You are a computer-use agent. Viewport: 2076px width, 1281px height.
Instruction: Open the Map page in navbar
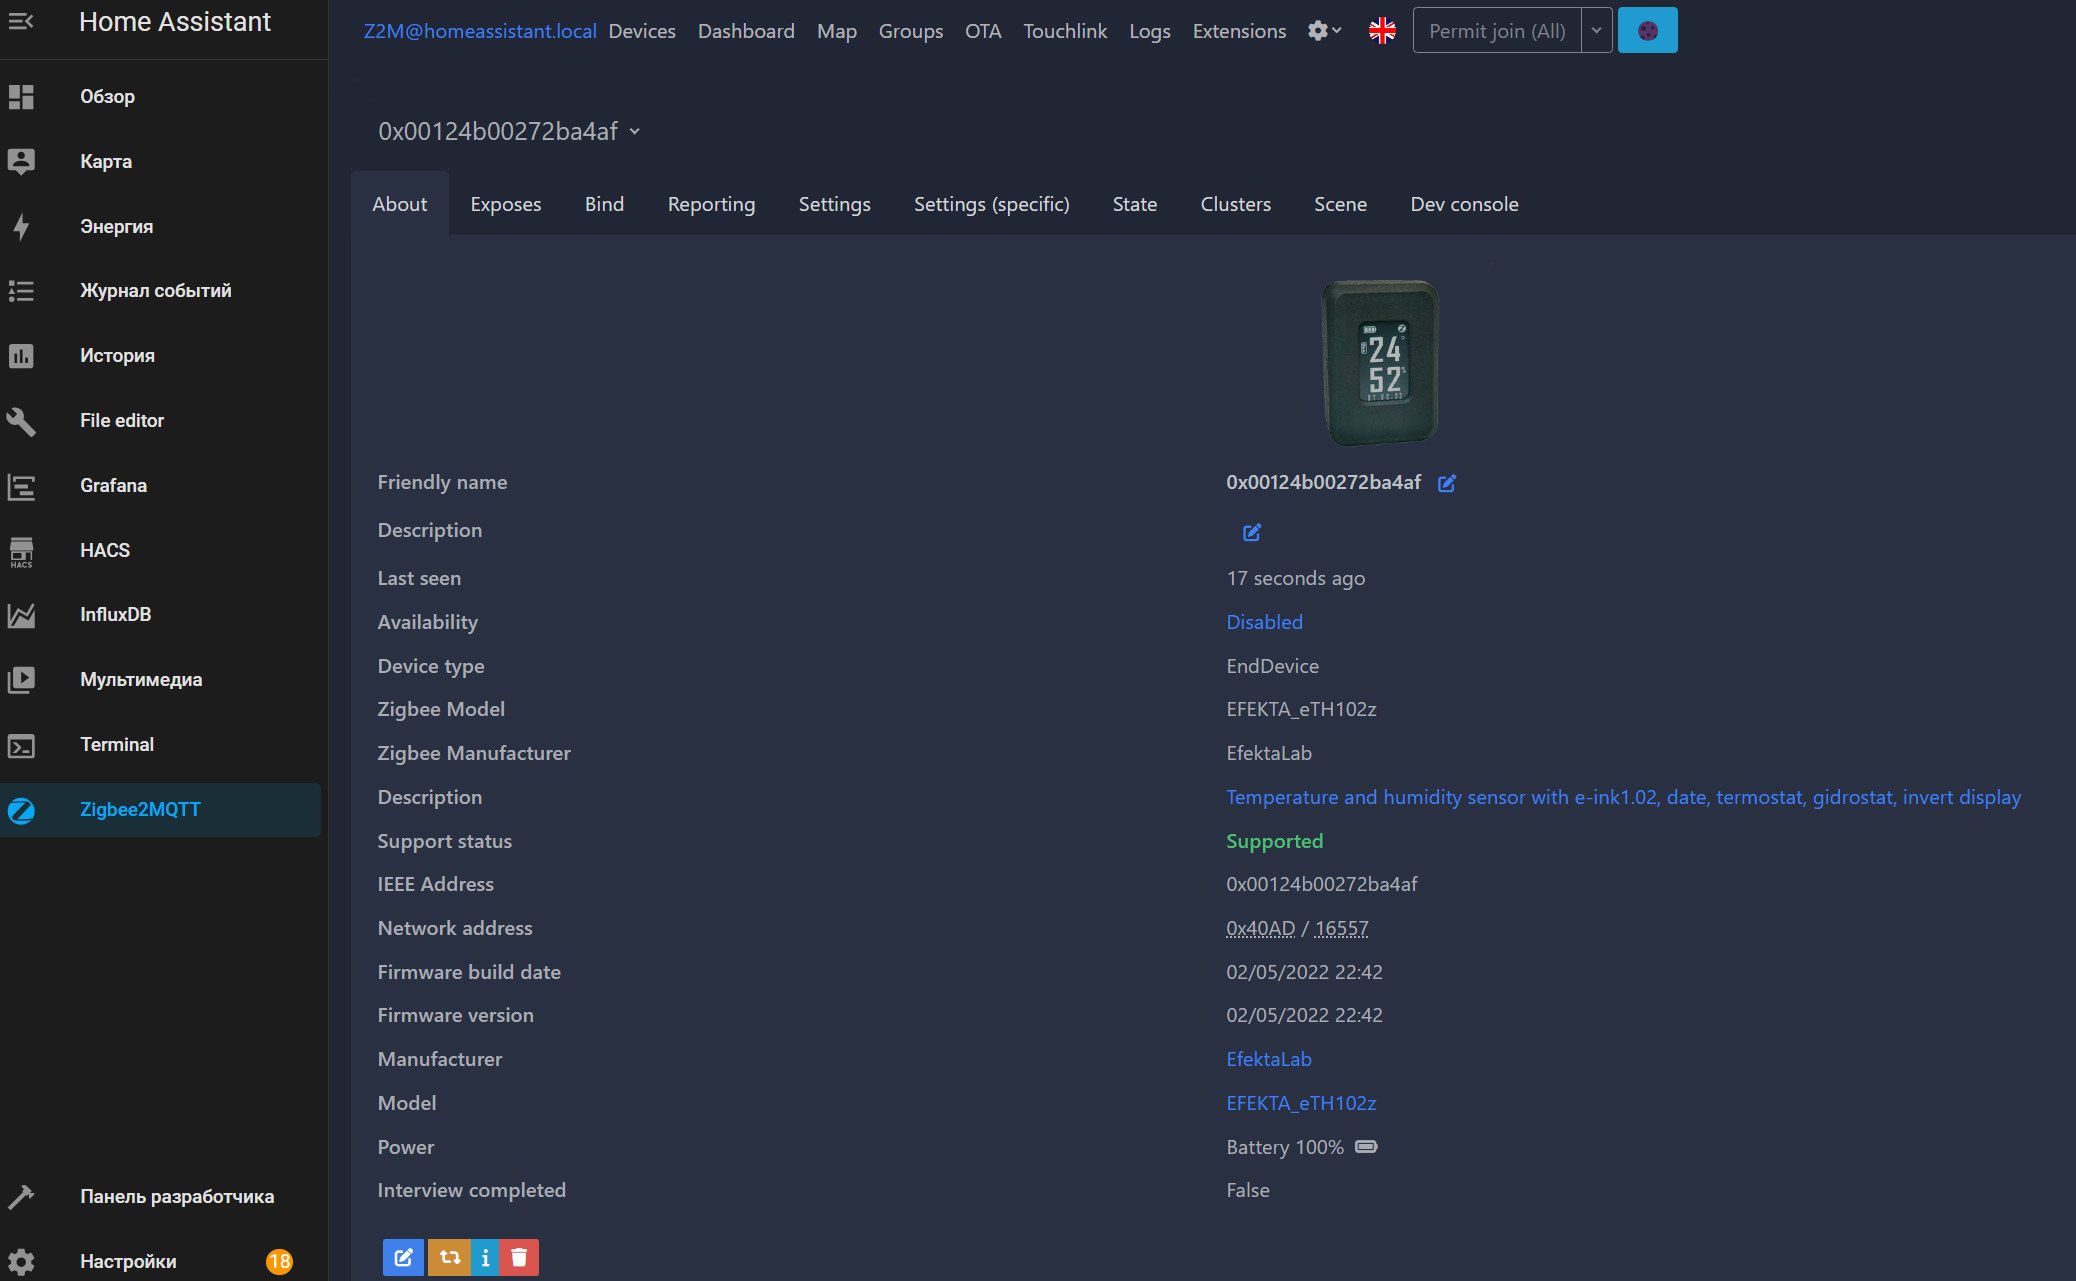tap(837, 31)
